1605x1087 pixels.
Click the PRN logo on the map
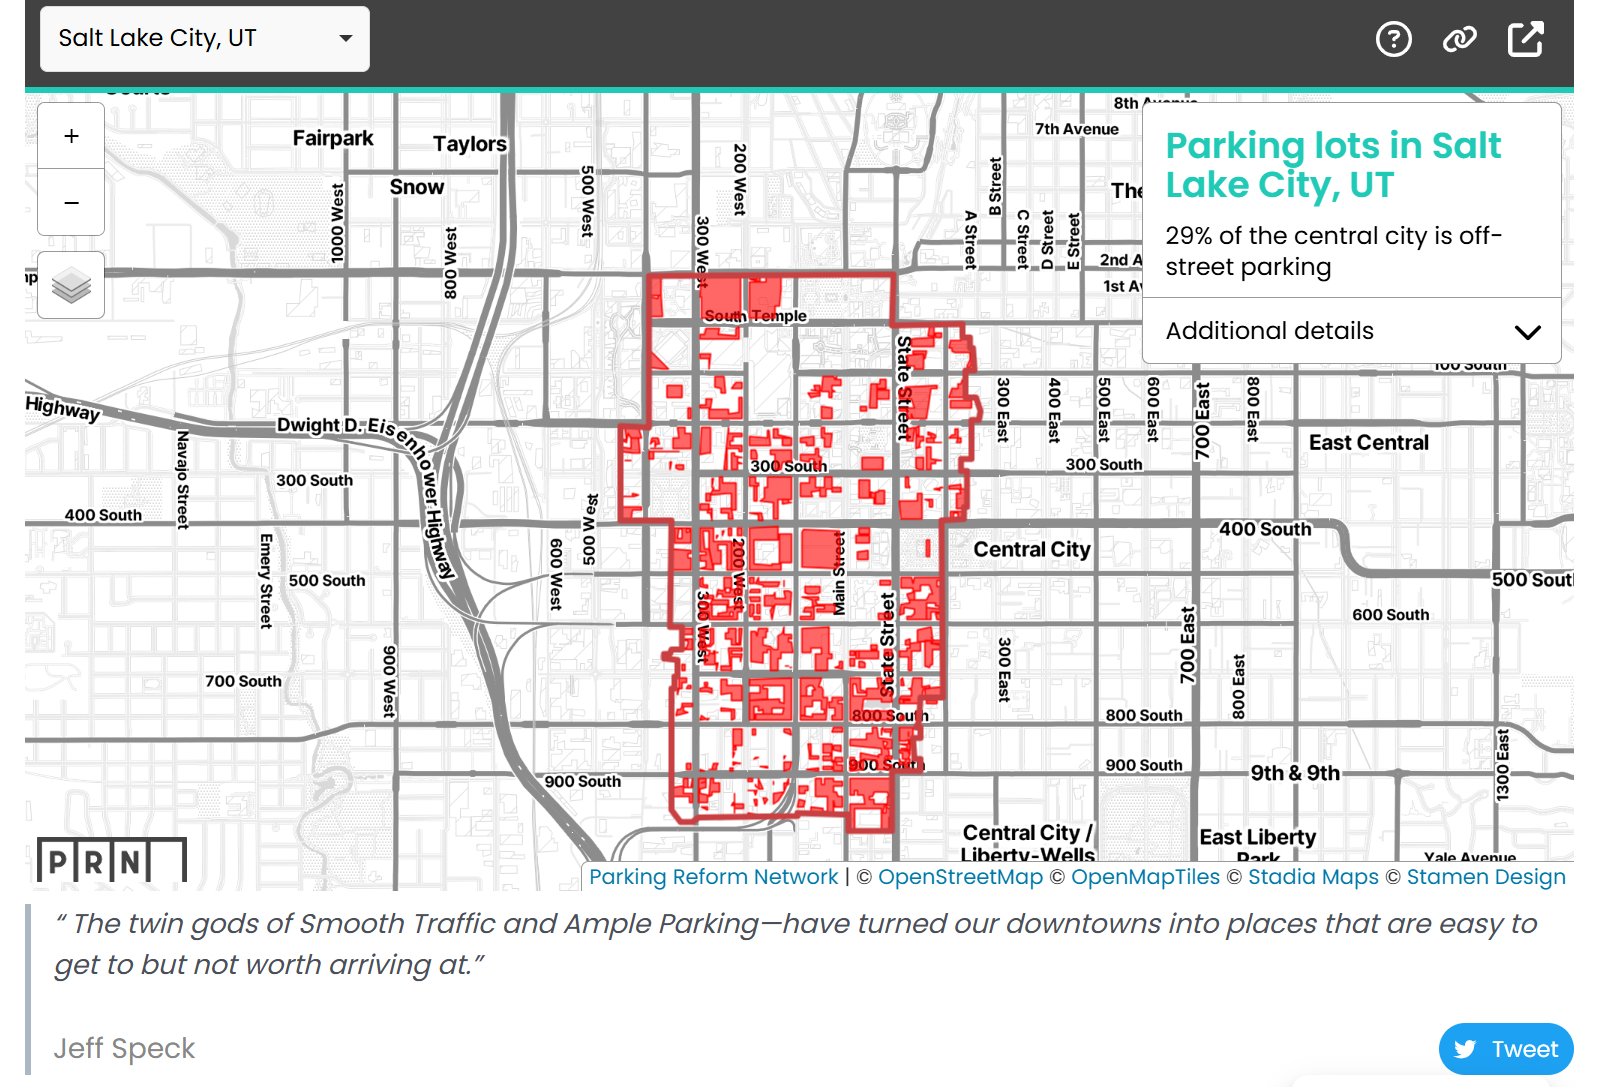111,861
